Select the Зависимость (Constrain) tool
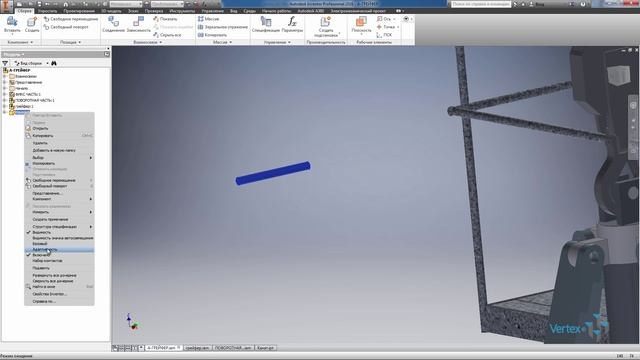Viewport: 640px width, 360px height. pos(138,24)
